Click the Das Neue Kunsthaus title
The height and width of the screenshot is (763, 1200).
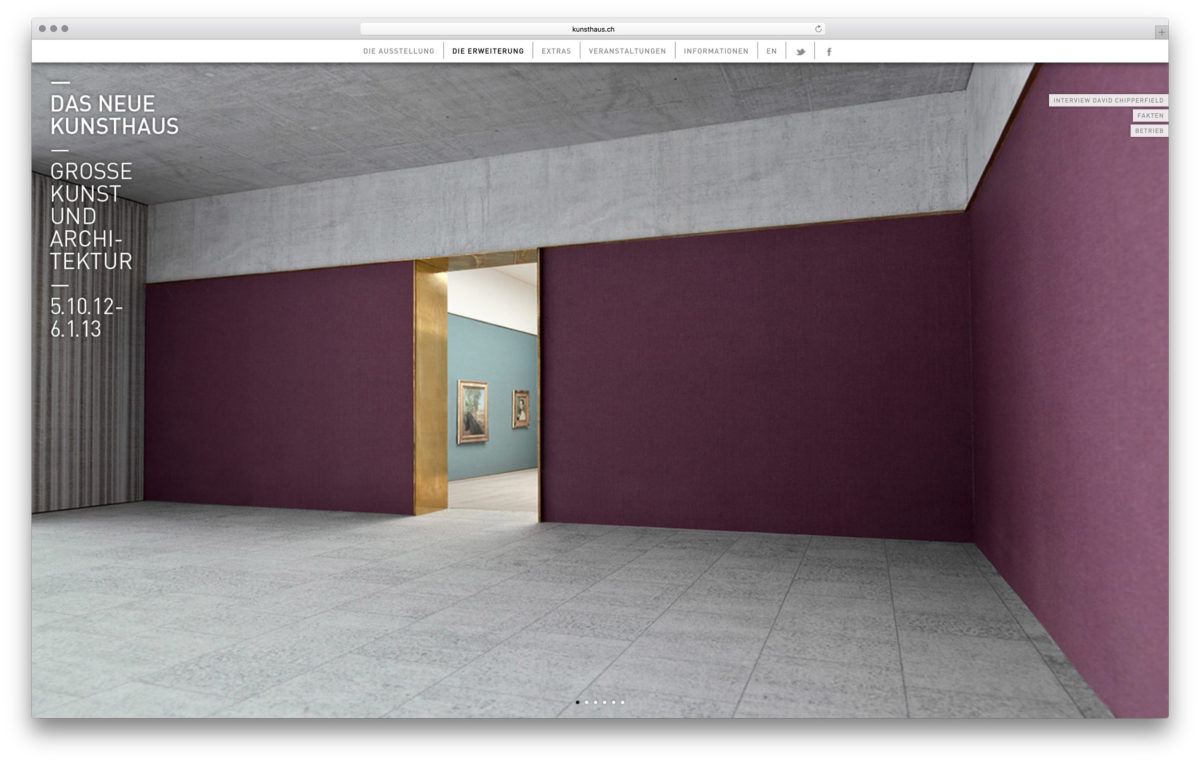(114, 115)
